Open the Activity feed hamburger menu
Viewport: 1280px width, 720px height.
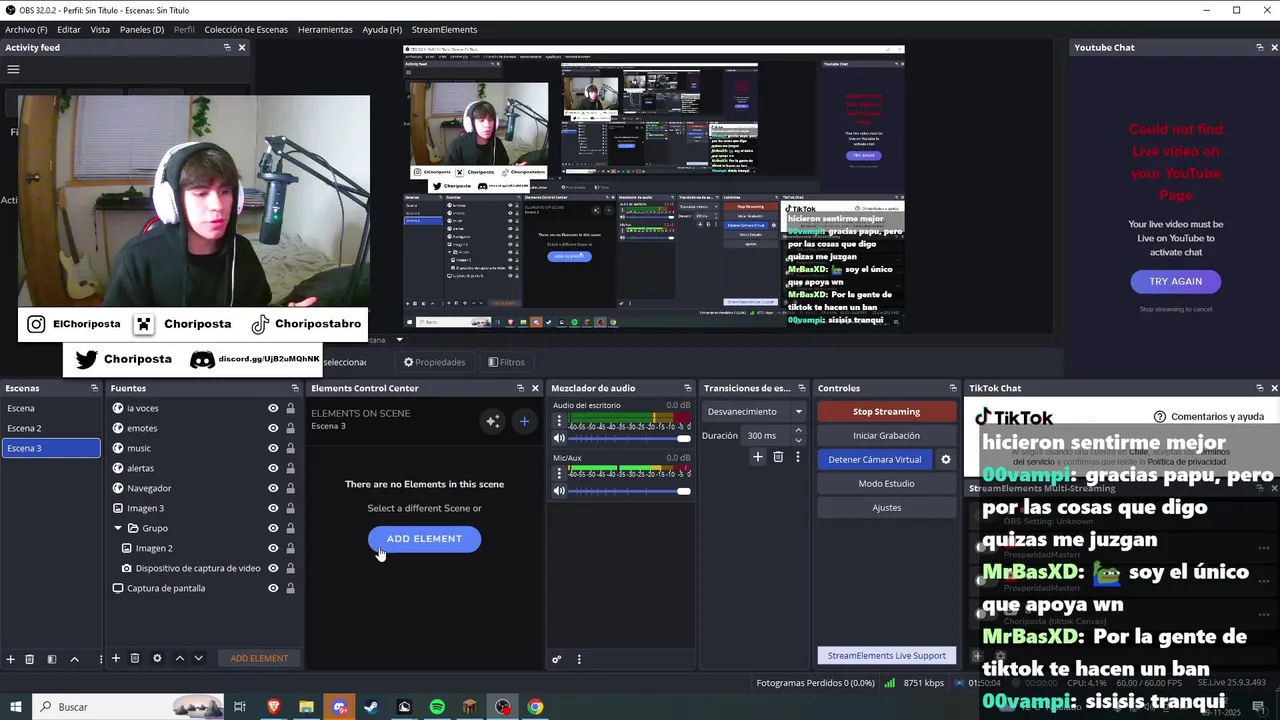coord(13,69)
